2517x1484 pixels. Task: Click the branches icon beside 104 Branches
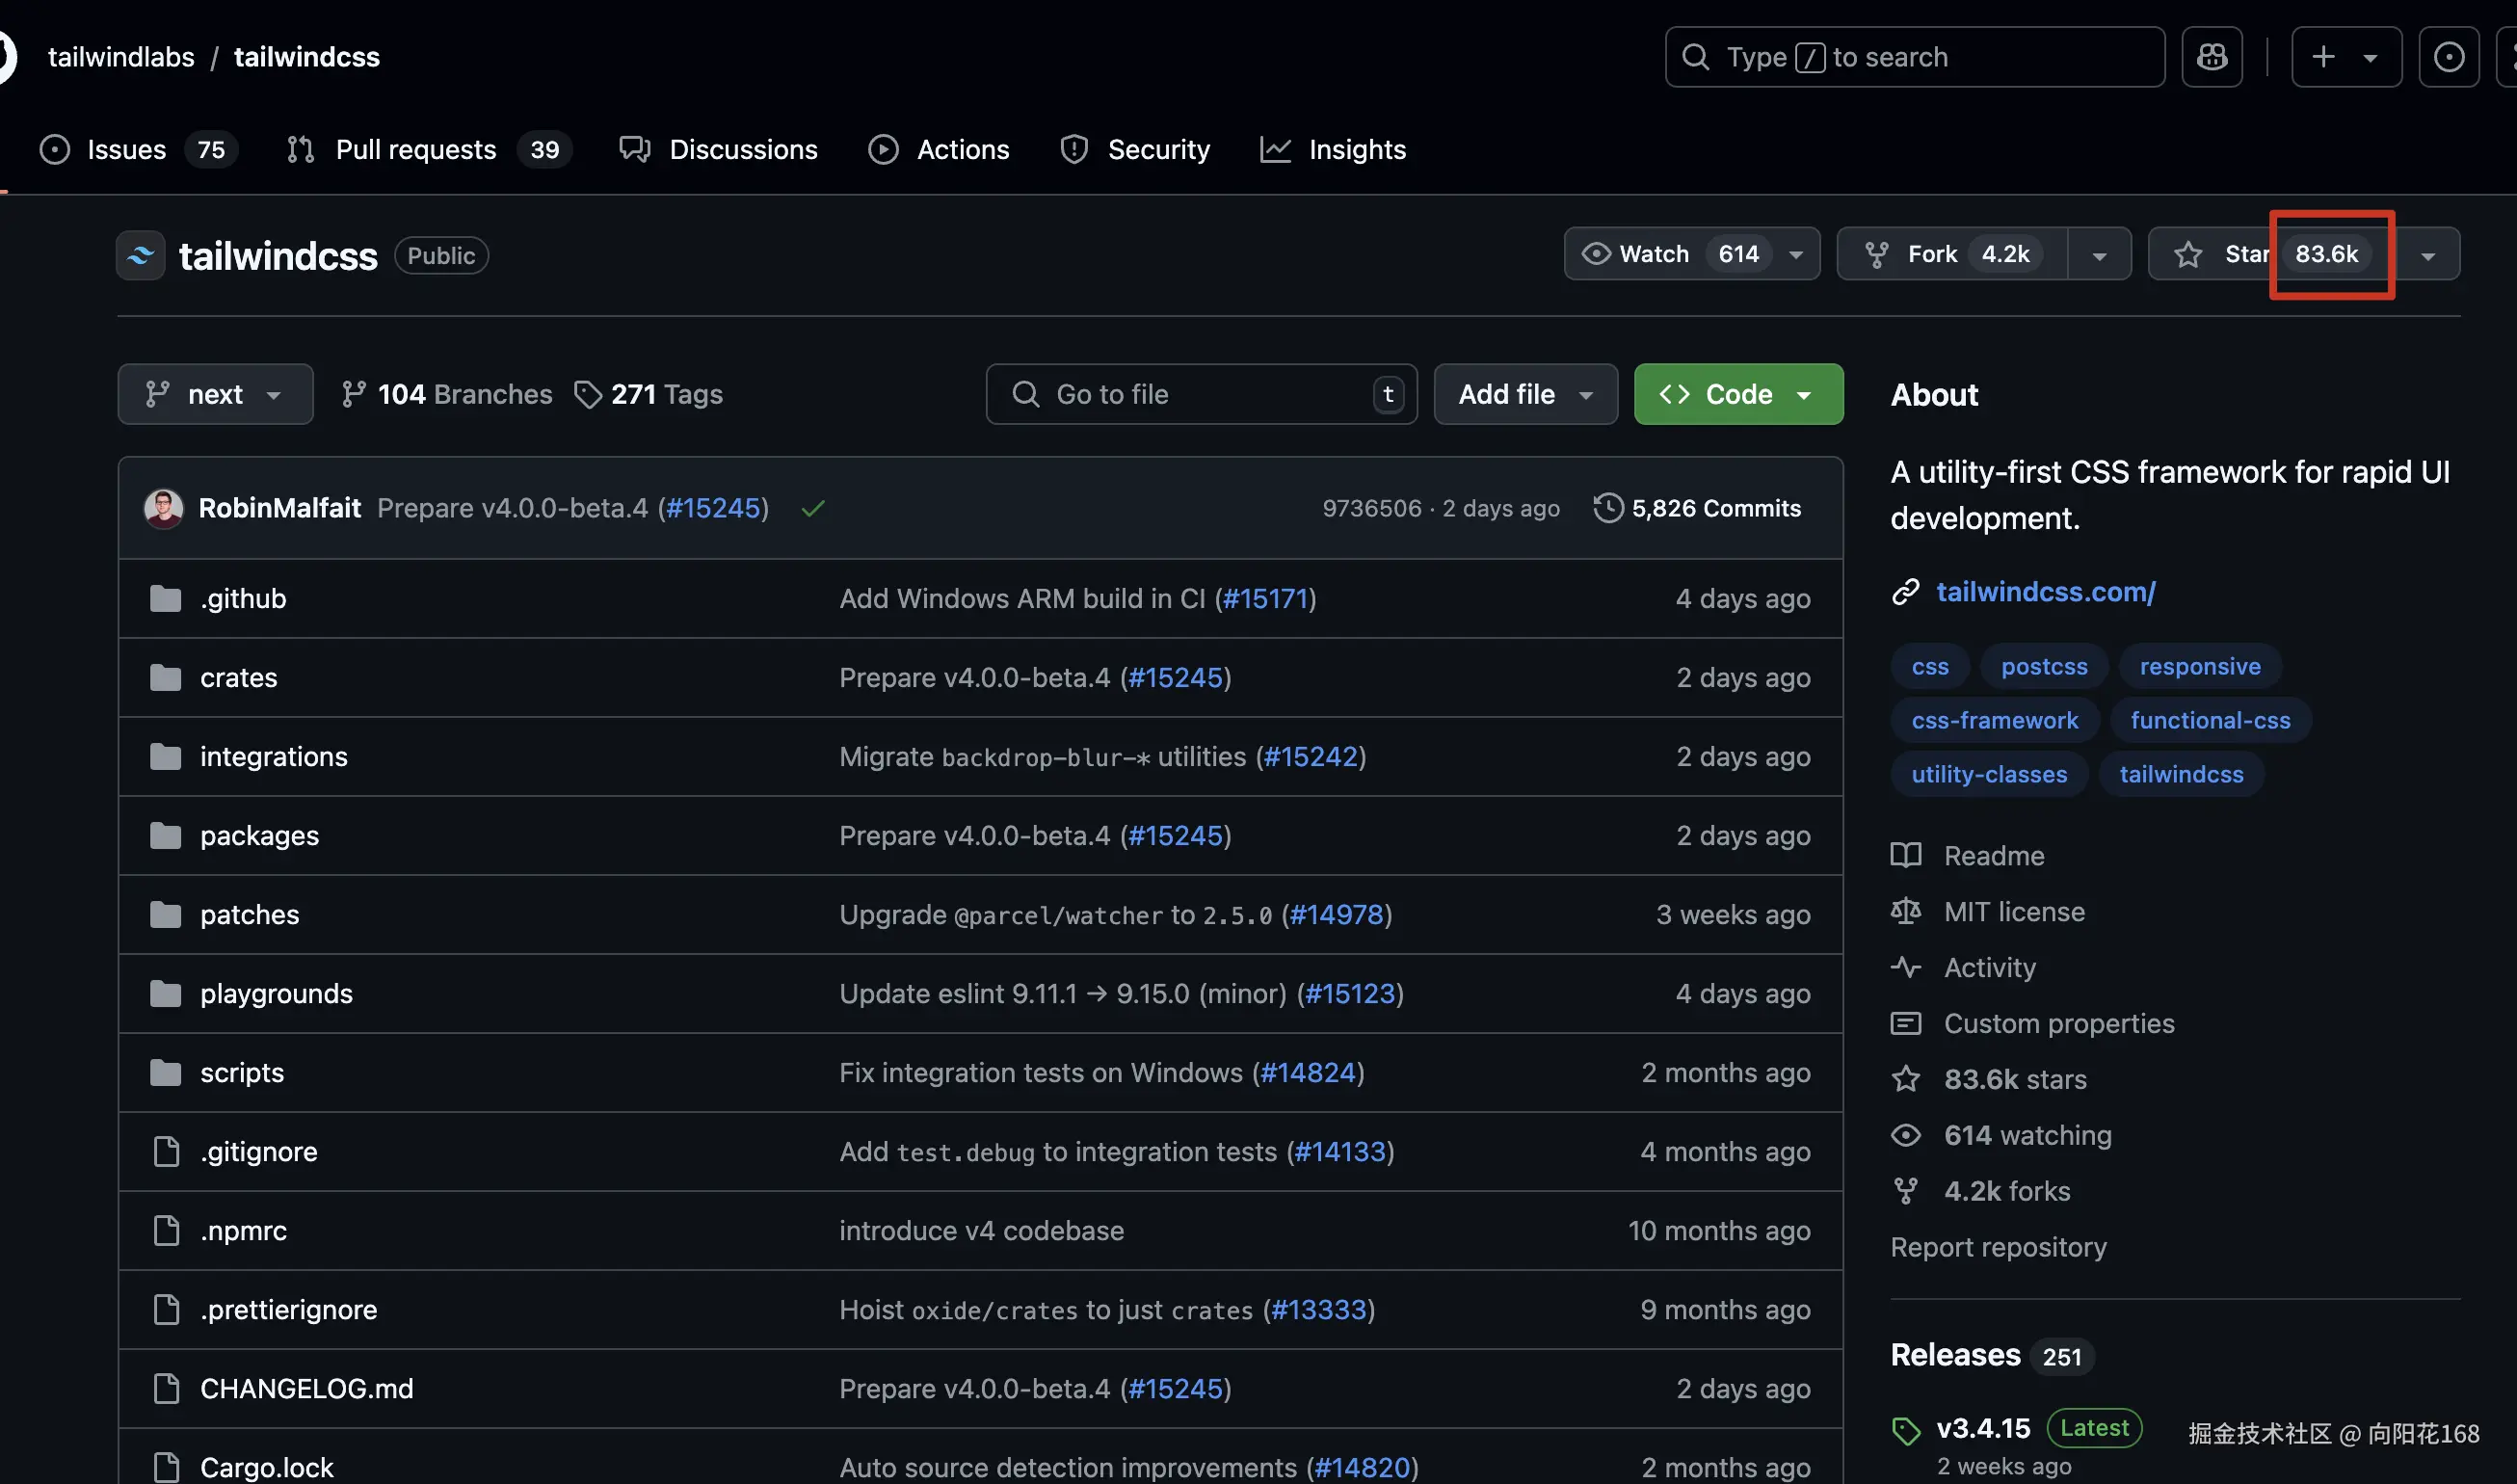click(x=353, y=394)
